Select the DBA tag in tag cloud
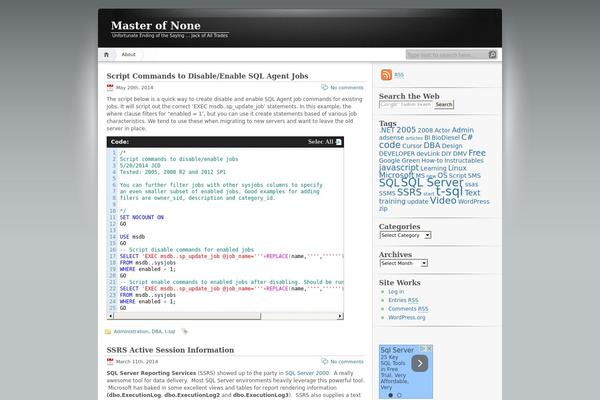600x400 pixels. pos(432,145)
